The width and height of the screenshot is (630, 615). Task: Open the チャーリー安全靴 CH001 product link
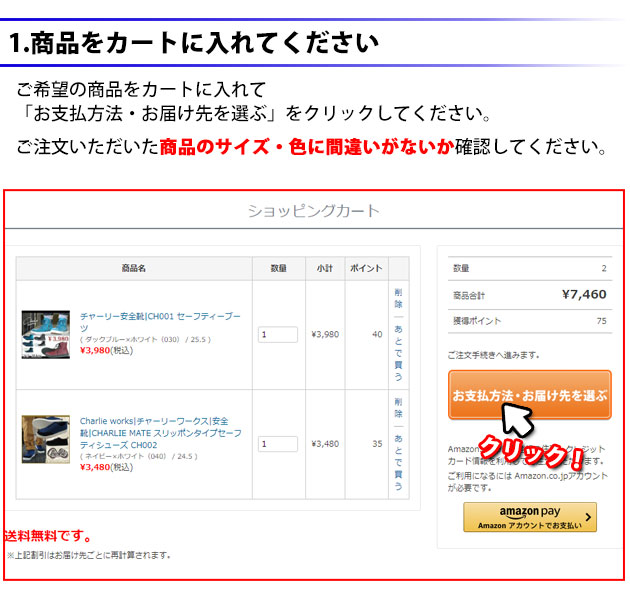coord(158,321)
